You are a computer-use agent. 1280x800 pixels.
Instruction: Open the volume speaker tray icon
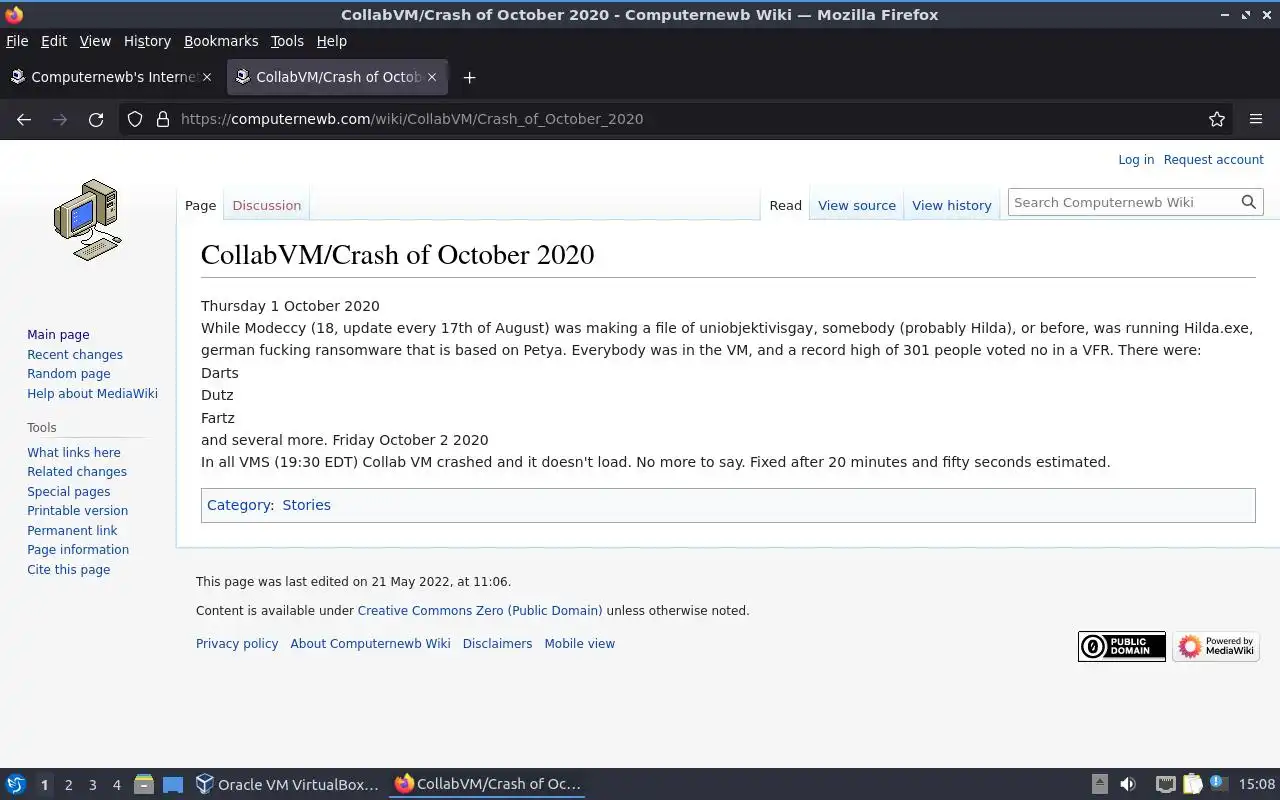click(1128, 784)
